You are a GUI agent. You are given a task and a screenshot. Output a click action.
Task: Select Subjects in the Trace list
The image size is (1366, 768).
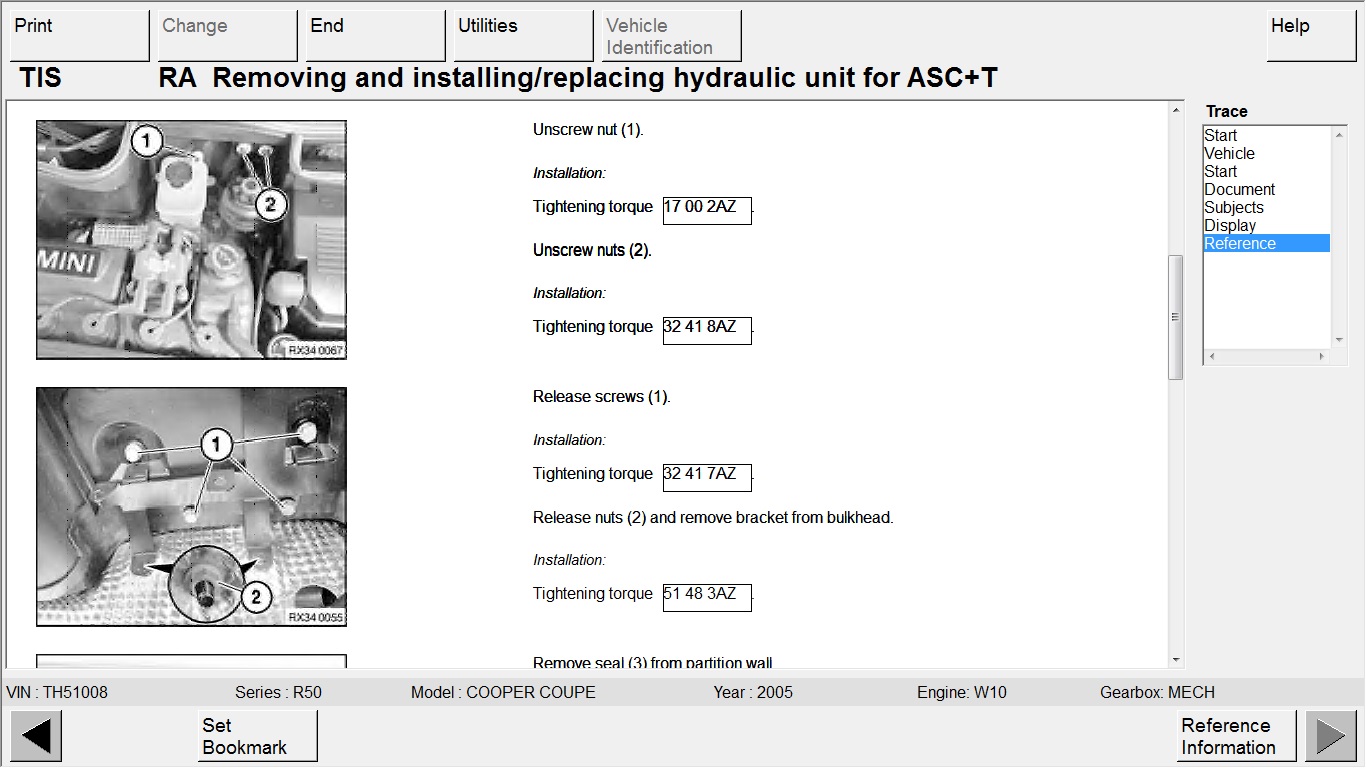tap(1234, 208)
